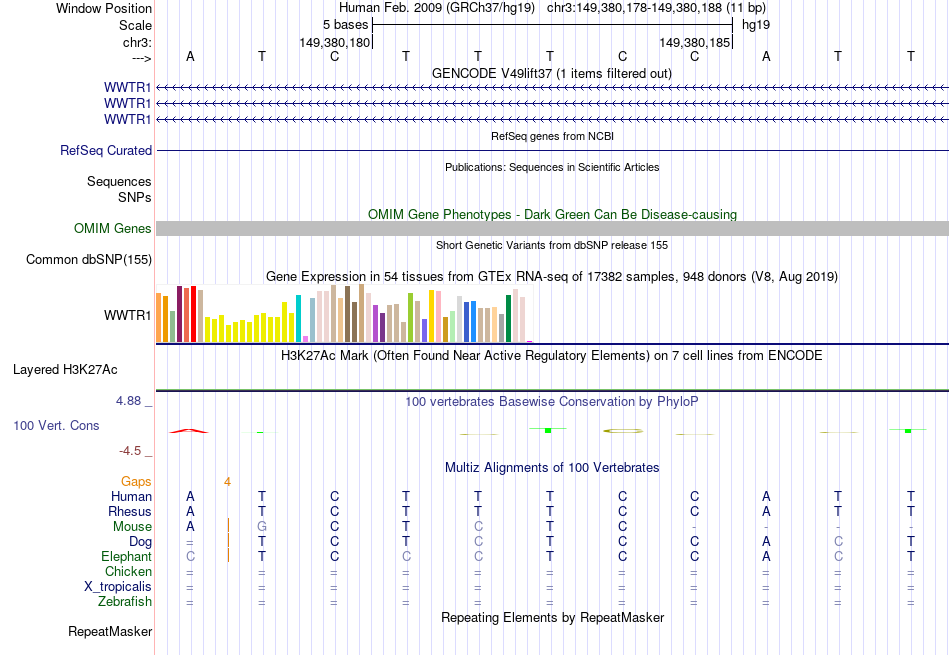Click the SNPs track label
Viewport: 950px width, 655px height.
tap(135, 198)
